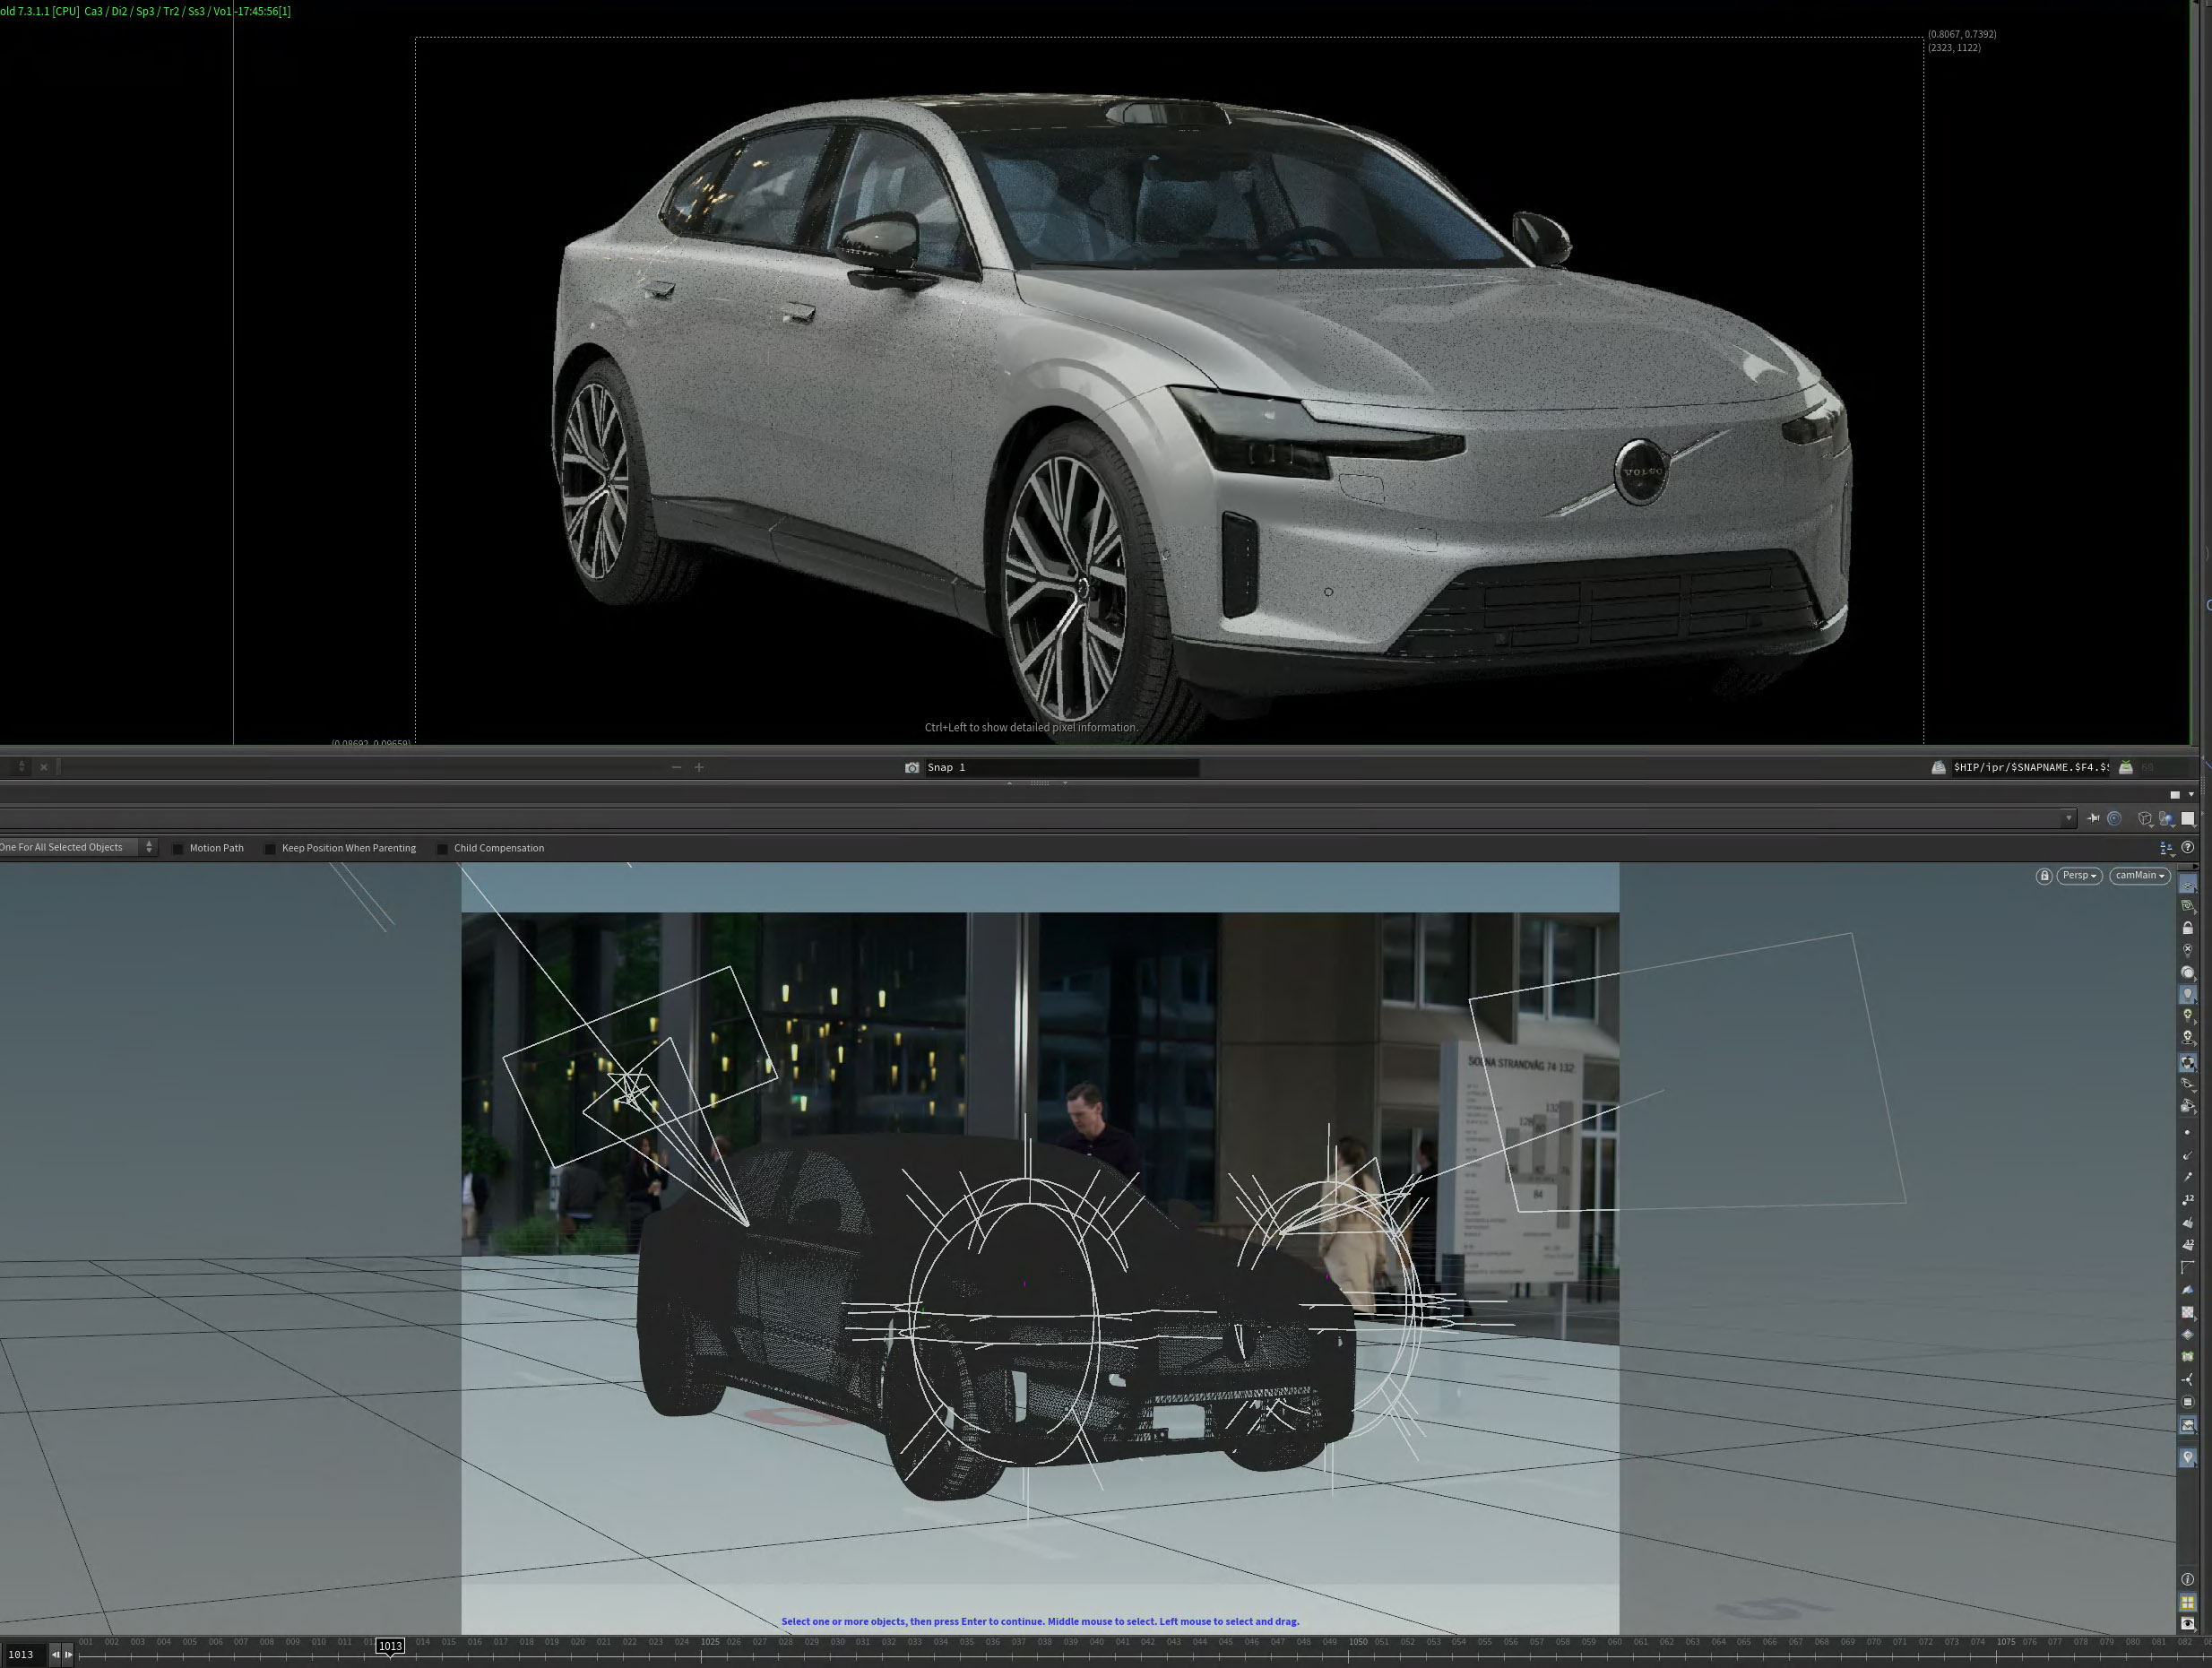Click the blue target circle icon
The height and width of the screenshot is (1668, 2212).
point(2114,818)
